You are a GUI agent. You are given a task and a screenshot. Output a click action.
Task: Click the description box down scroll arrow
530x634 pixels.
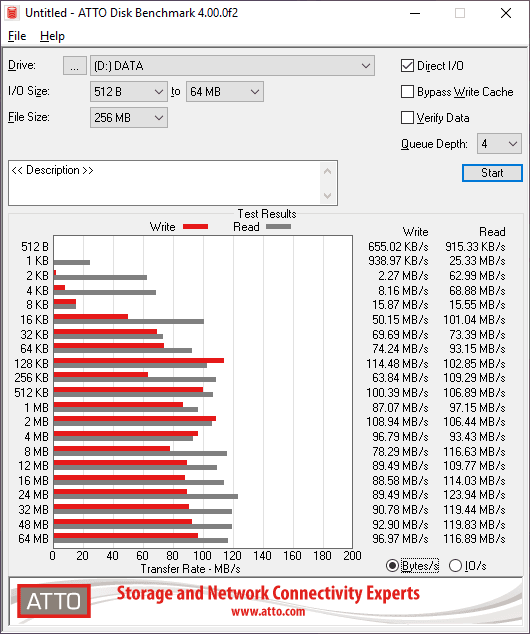[327, 196]
